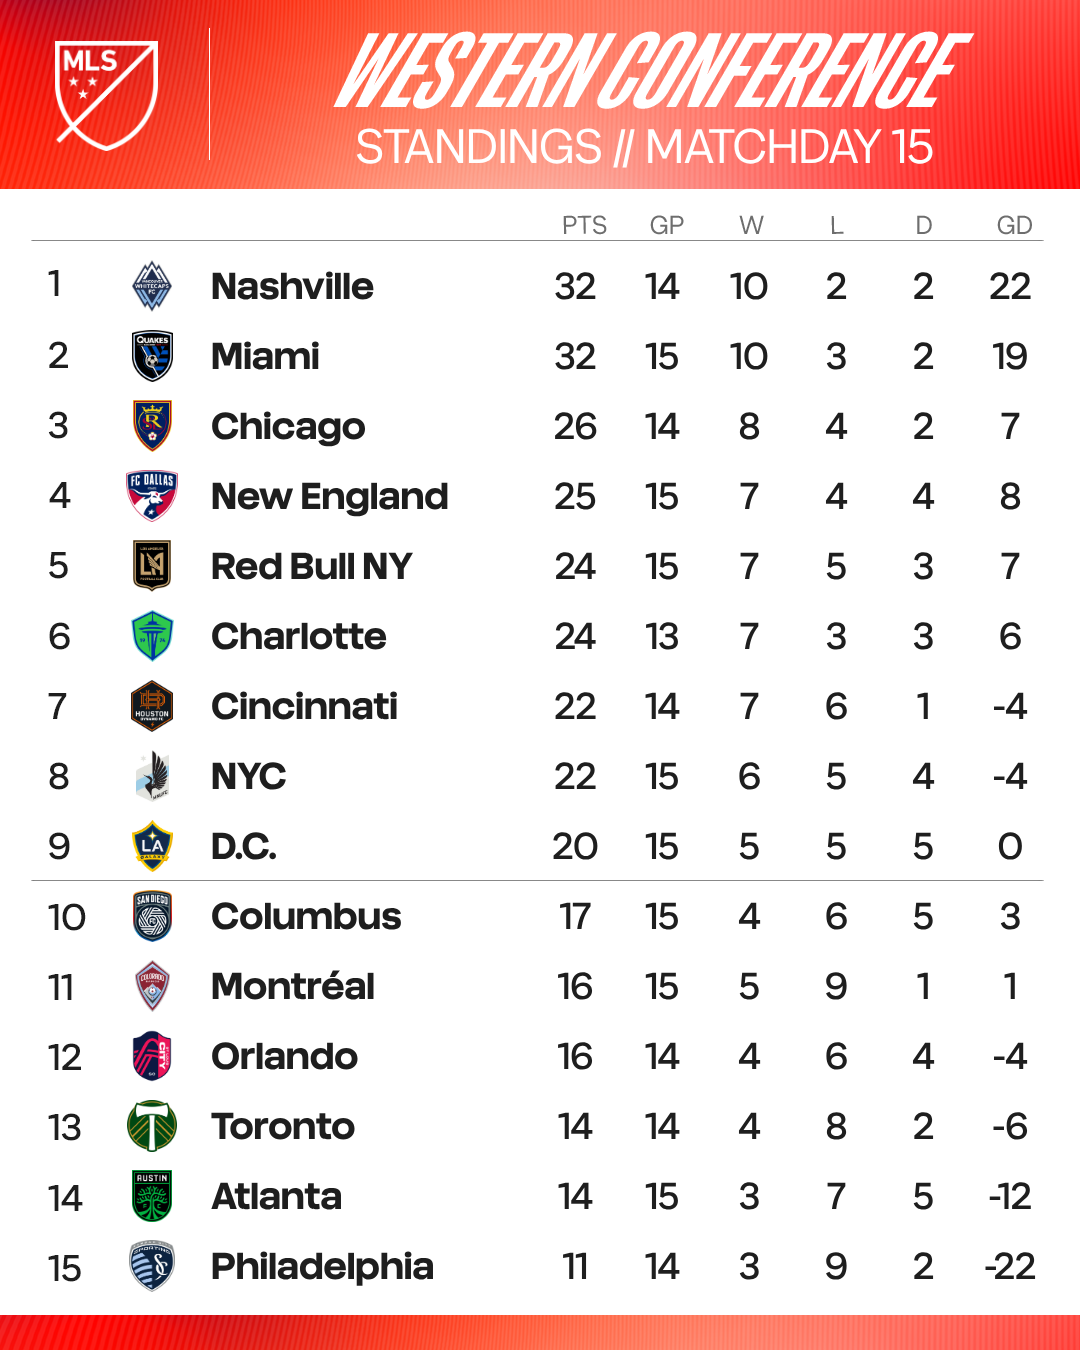Screen dimensions: 1080x1350
Task: Click the Montréal team name
Action: click(293, 986)
